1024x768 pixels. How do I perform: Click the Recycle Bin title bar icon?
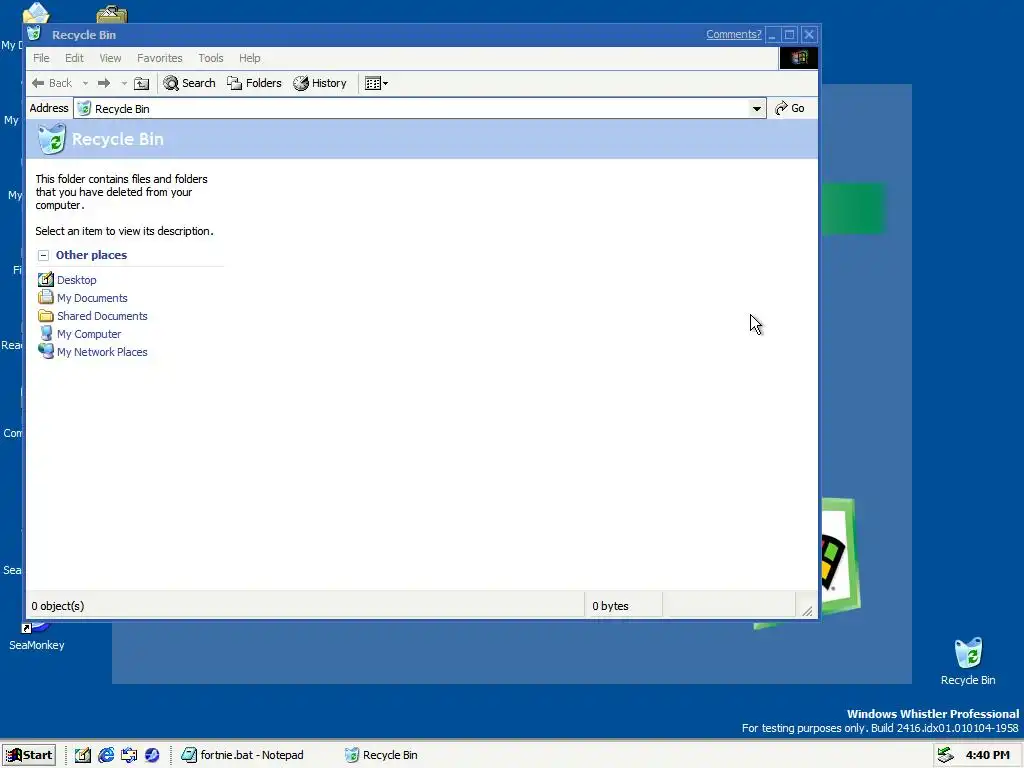(x=34, y=34)
